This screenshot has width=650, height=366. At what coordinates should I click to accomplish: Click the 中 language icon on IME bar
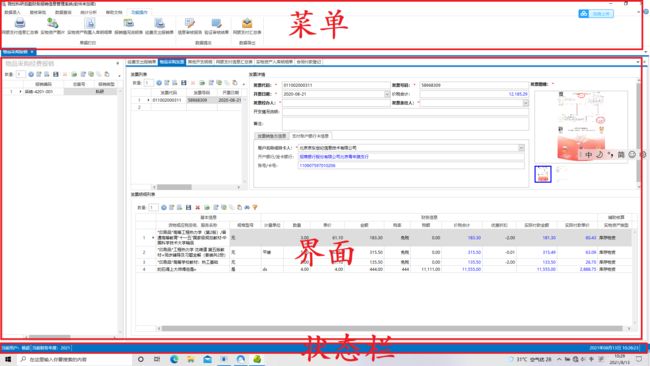[589, 155]
